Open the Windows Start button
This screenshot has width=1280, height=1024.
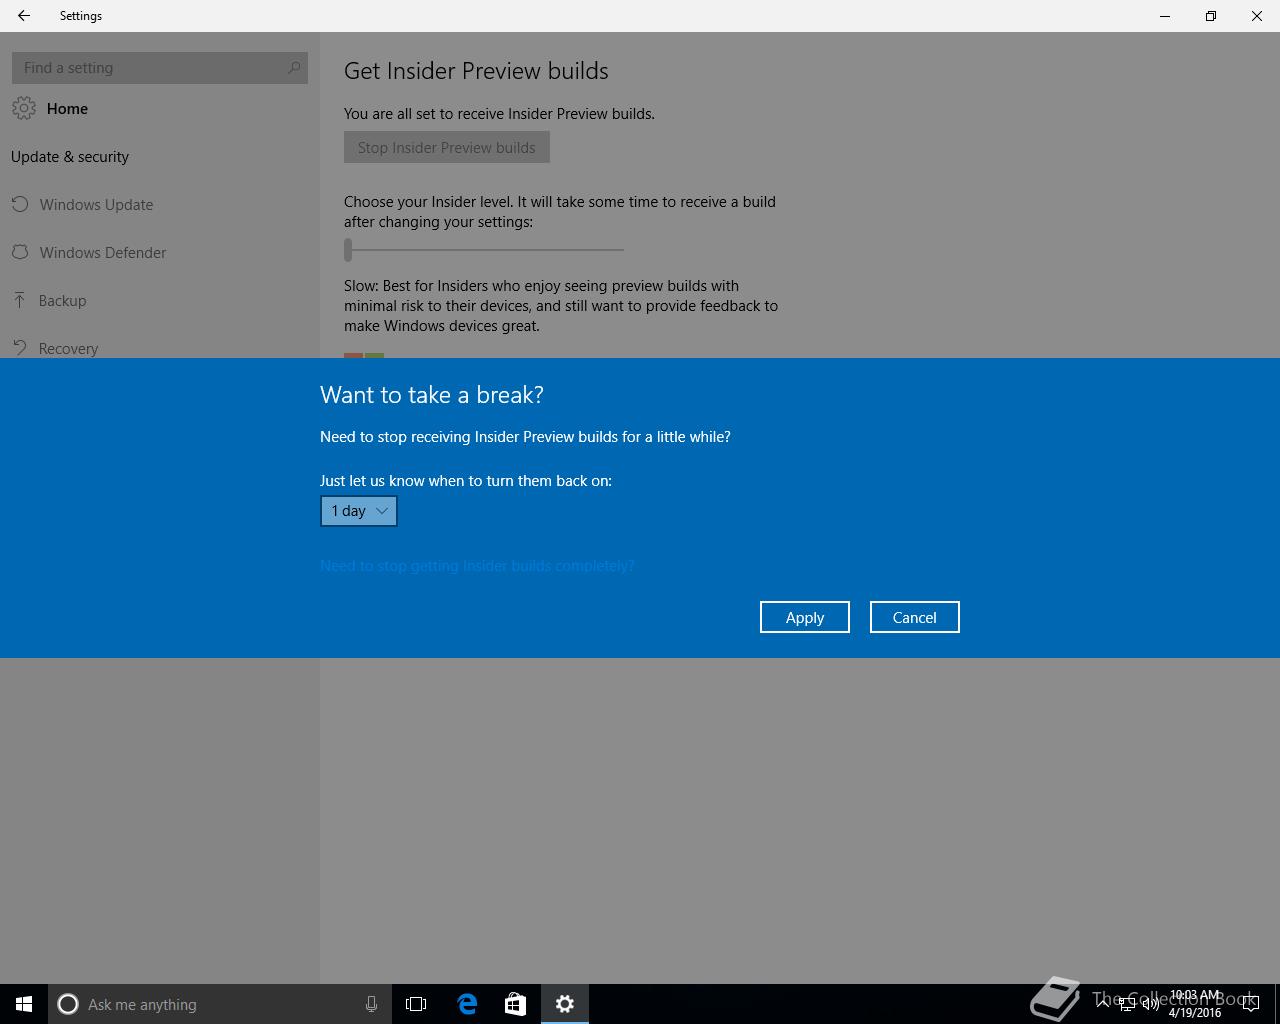(x=24, y=1004)
